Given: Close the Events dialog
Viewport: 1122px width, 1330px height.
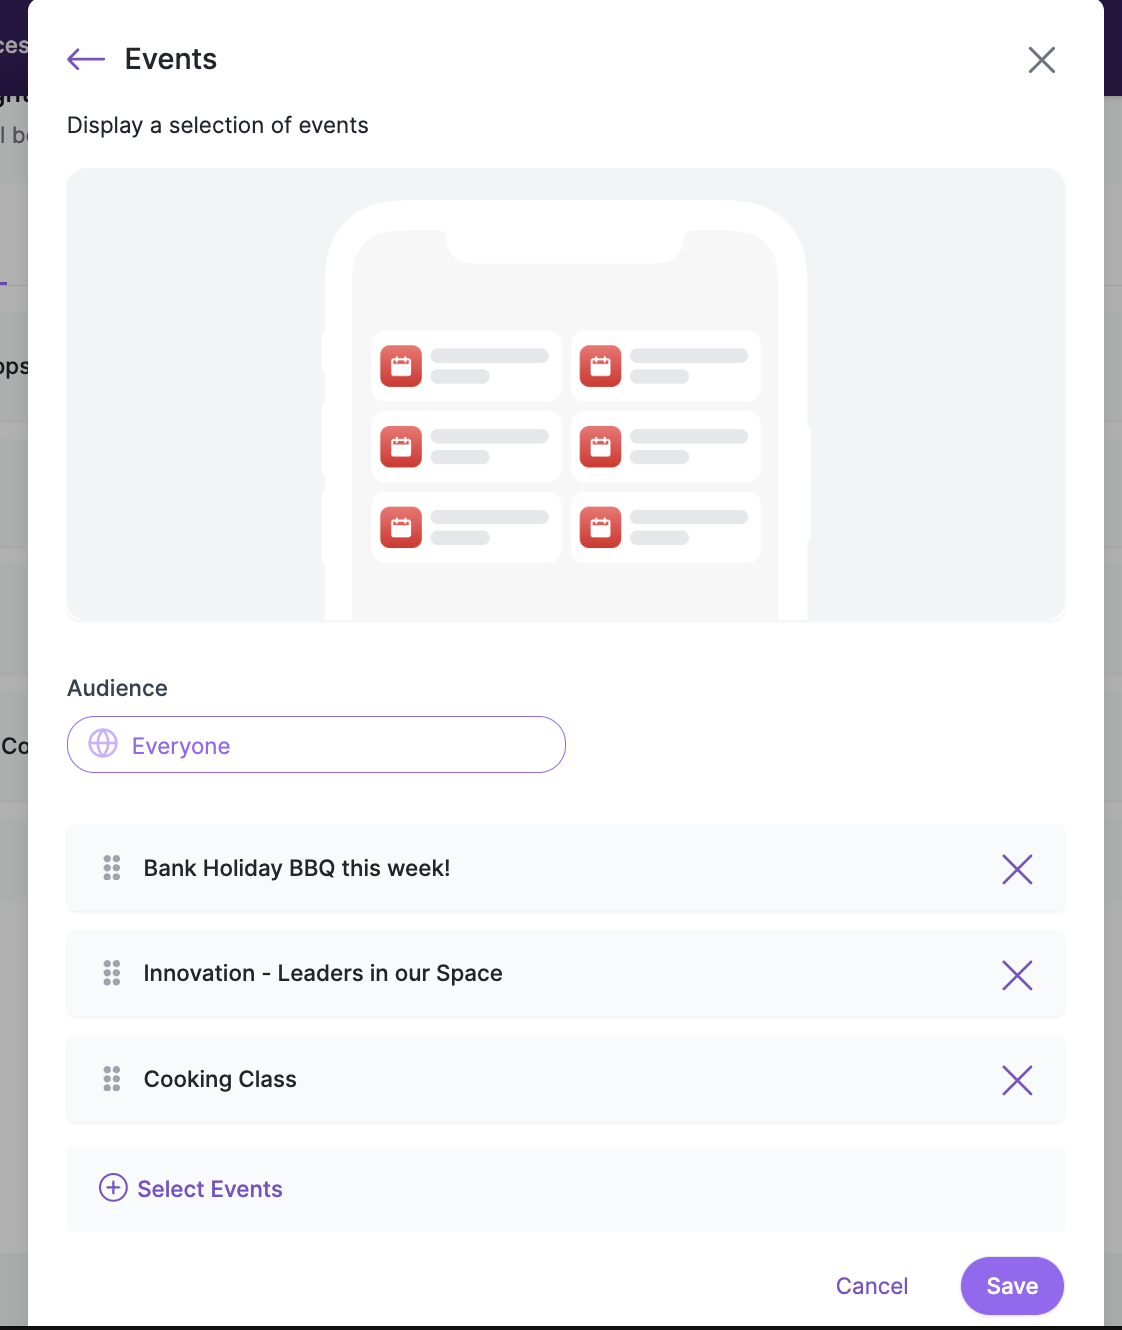Looking at the screenshot, I should coord(1042,60).
